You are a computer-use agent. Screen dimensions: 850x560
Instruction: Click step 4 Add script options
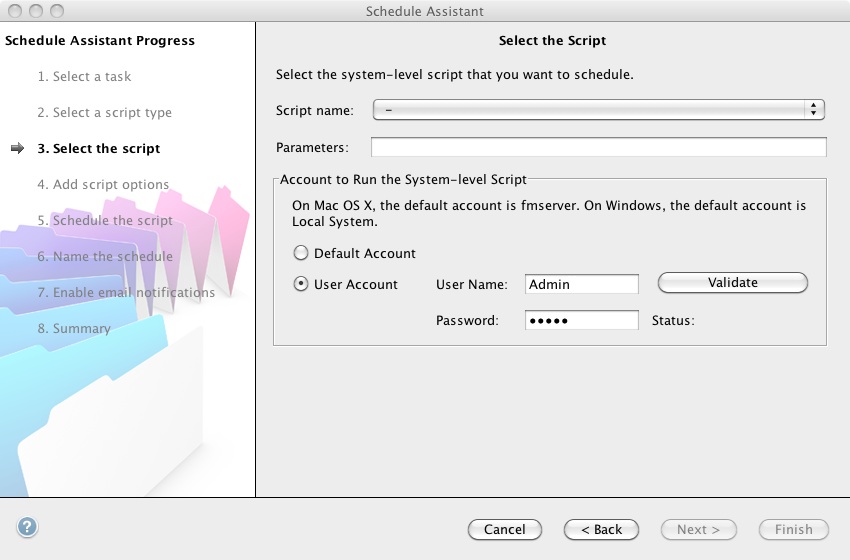click(x=103, y=185)
